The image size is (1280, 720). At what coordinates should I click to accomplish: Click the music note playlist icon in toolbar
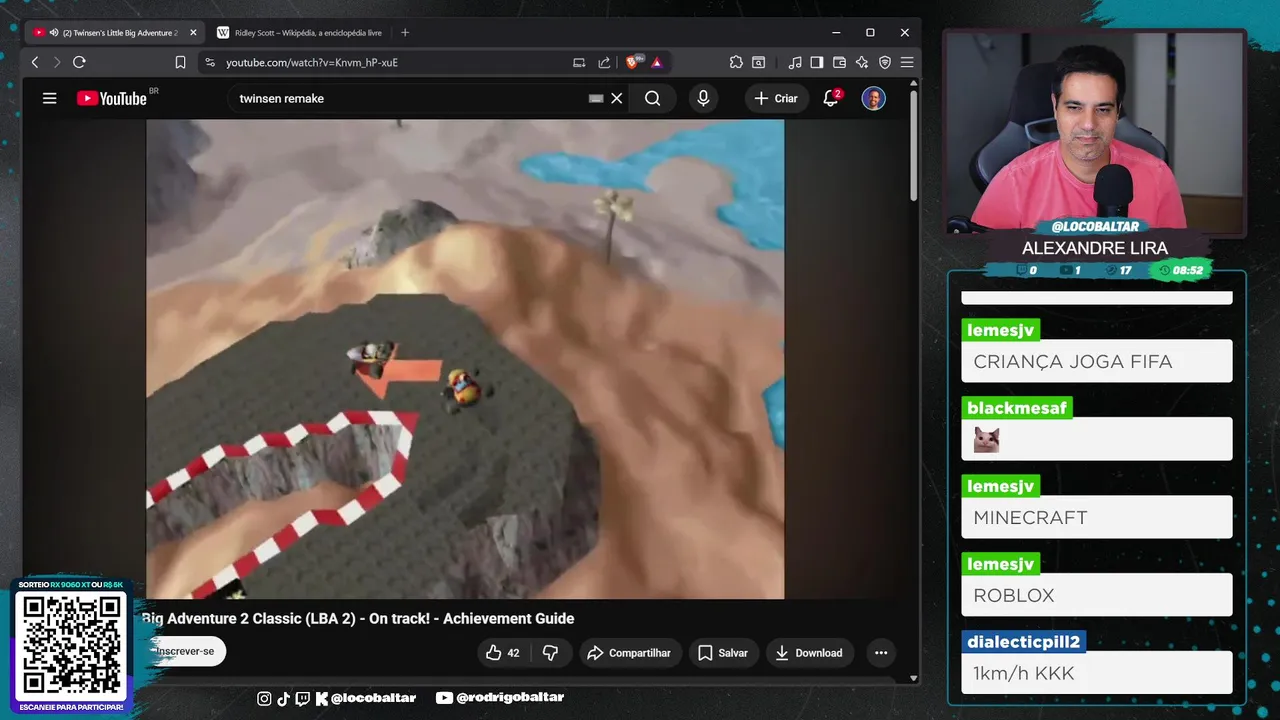(x=795, y=62)
